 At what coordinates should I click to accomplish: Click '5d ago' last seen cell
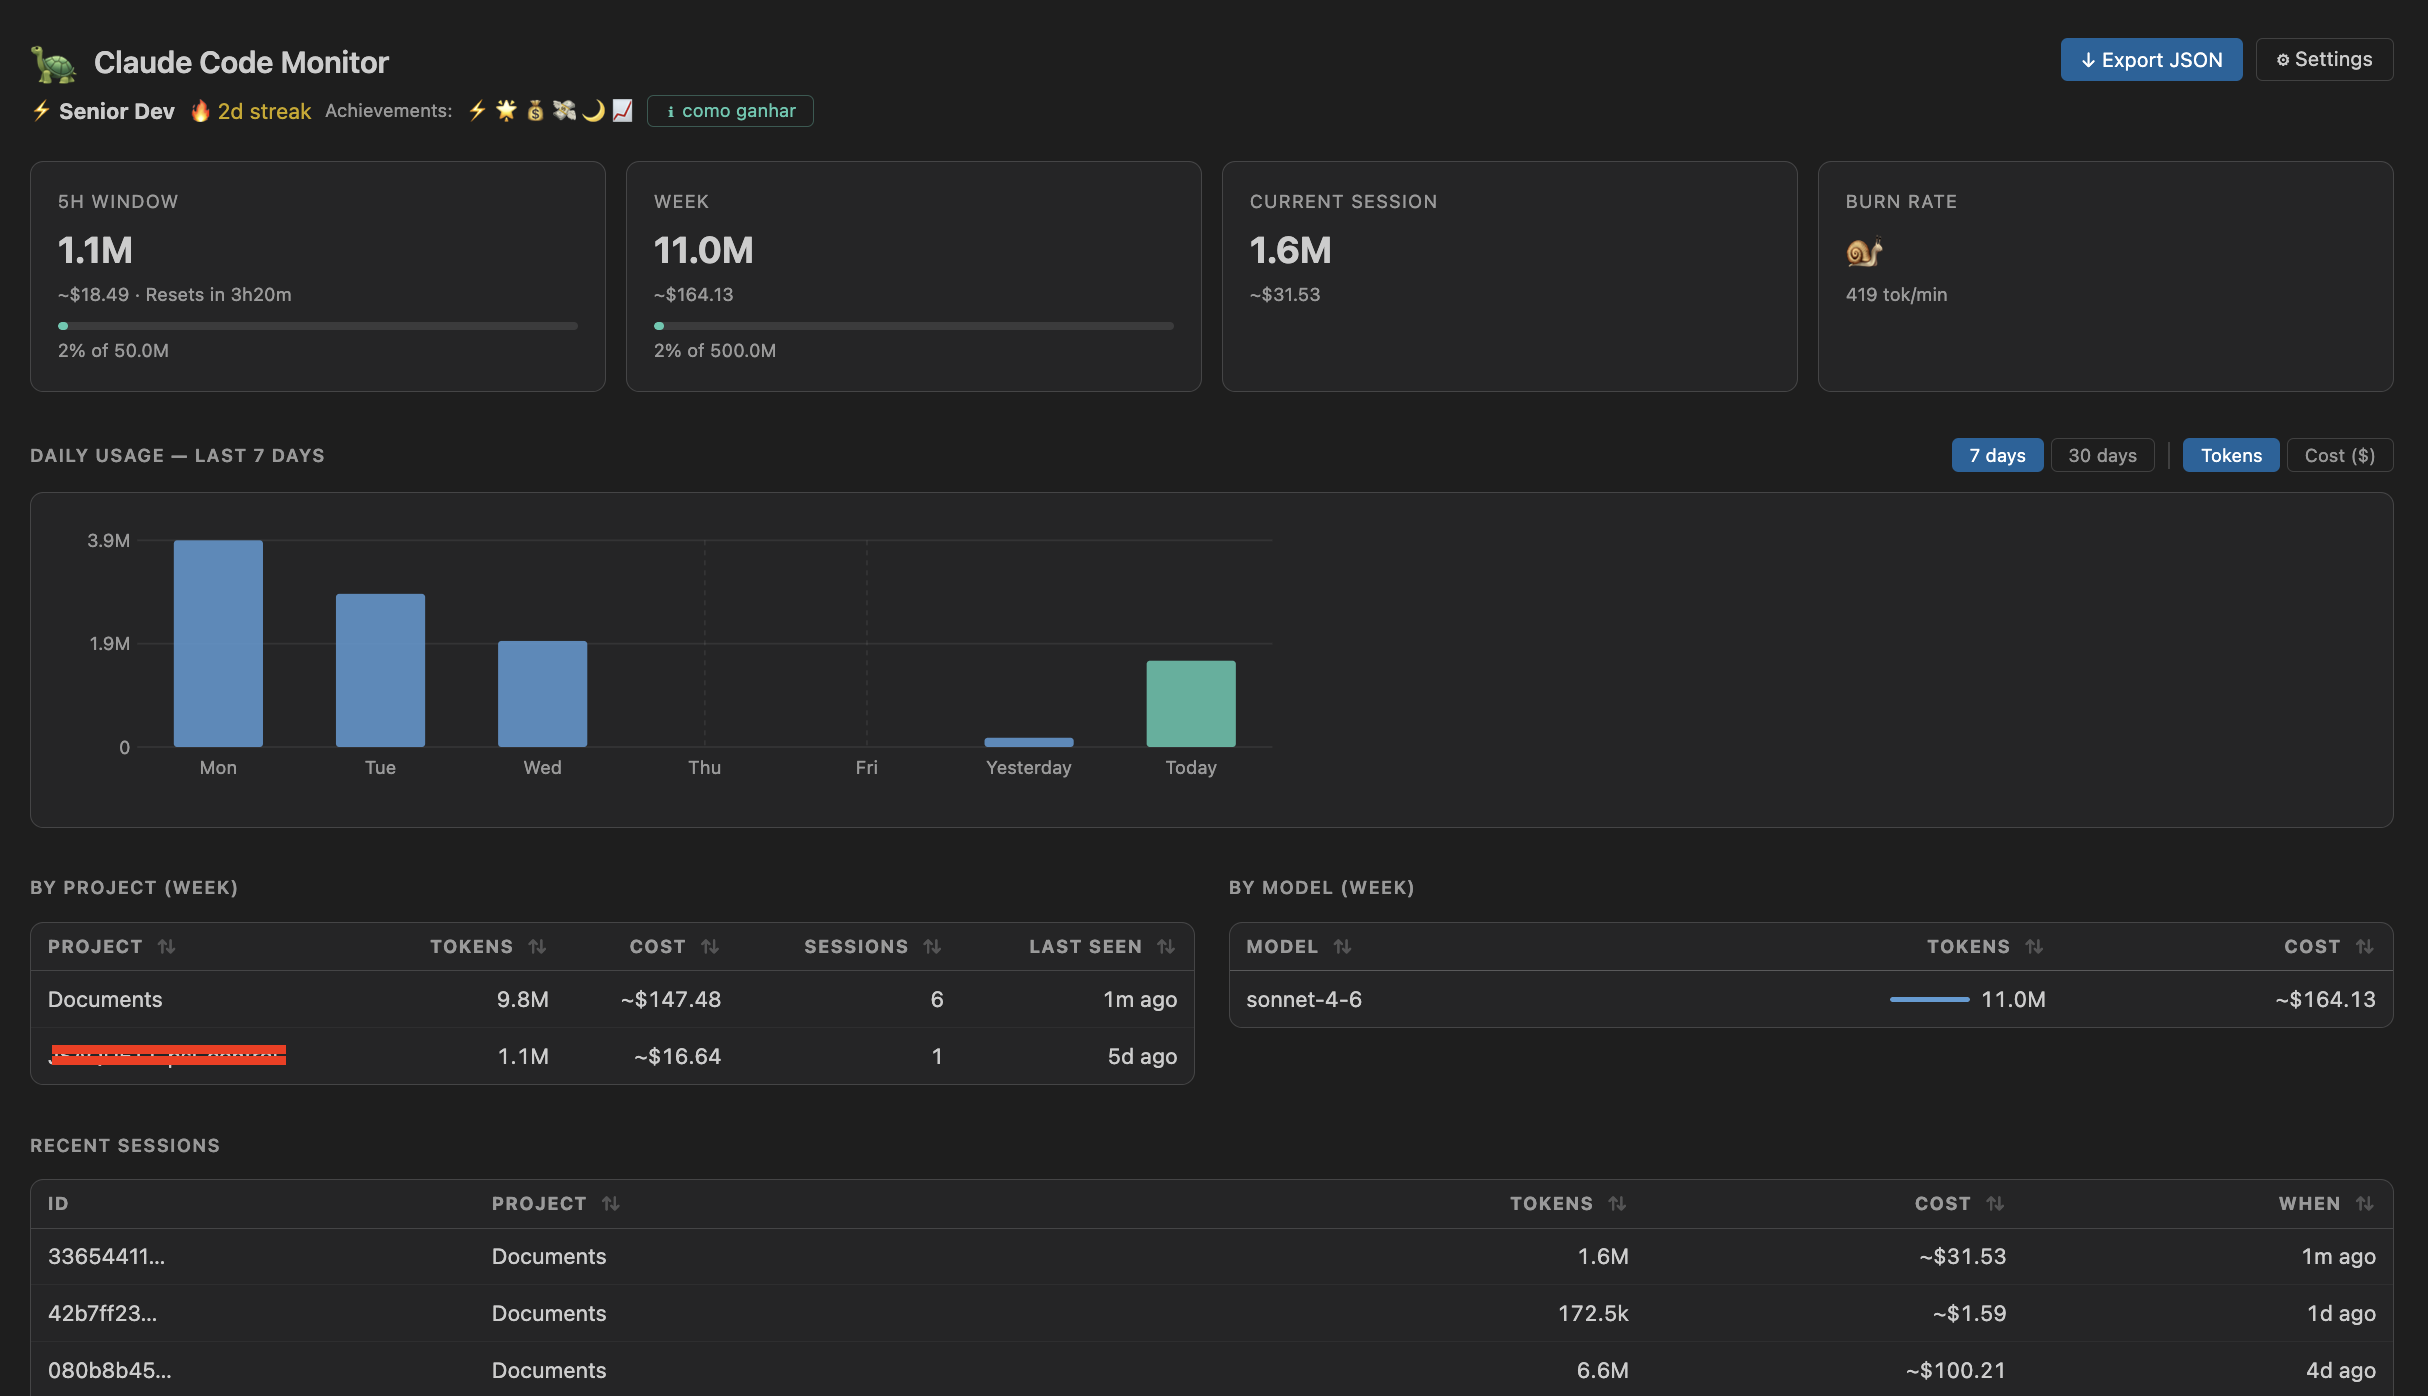coord(1142,1057)
